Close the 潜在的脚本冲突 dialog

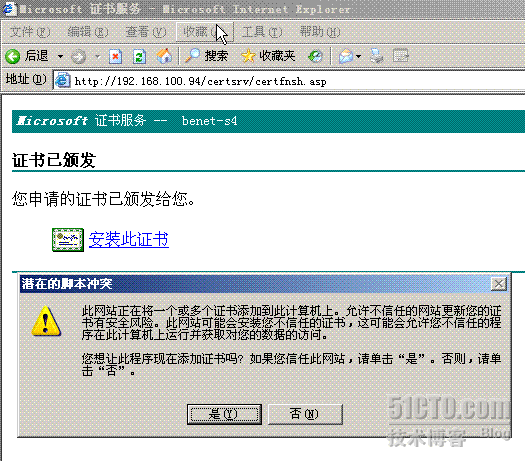pyautogui.click(x=499, y=284)
